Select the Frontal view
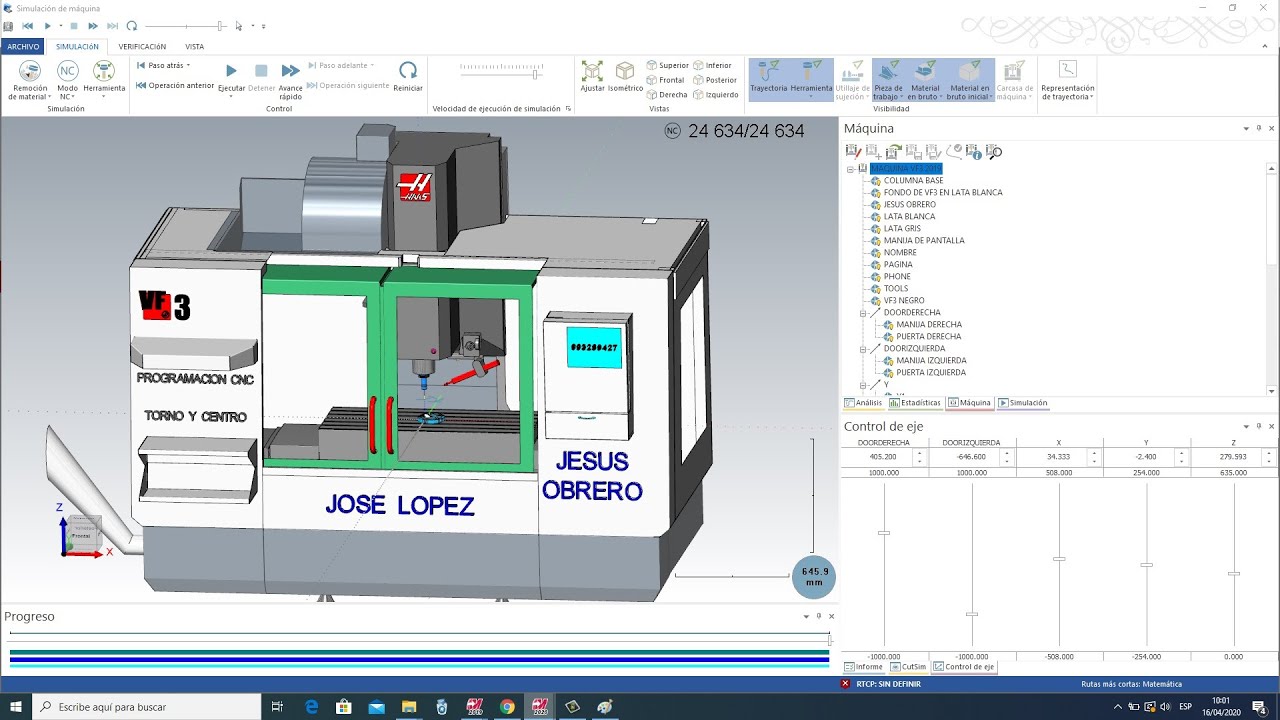Screen dimensions: 1280x720 pyautogui.click(x=665, y=80)
